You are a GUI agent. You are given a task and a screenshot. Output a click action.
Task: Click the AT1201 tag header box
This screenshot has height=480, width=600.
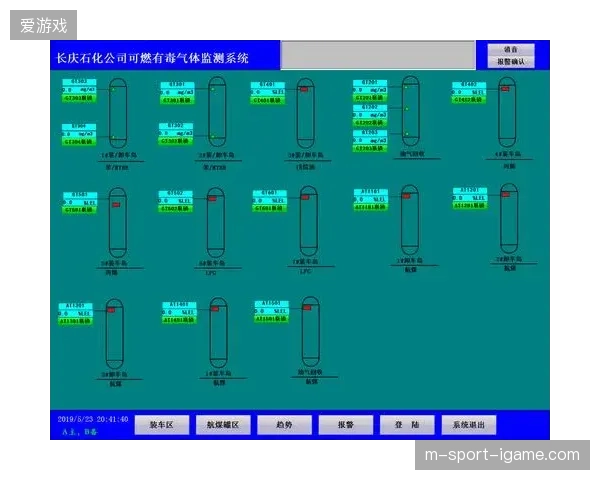coord(470,191)
